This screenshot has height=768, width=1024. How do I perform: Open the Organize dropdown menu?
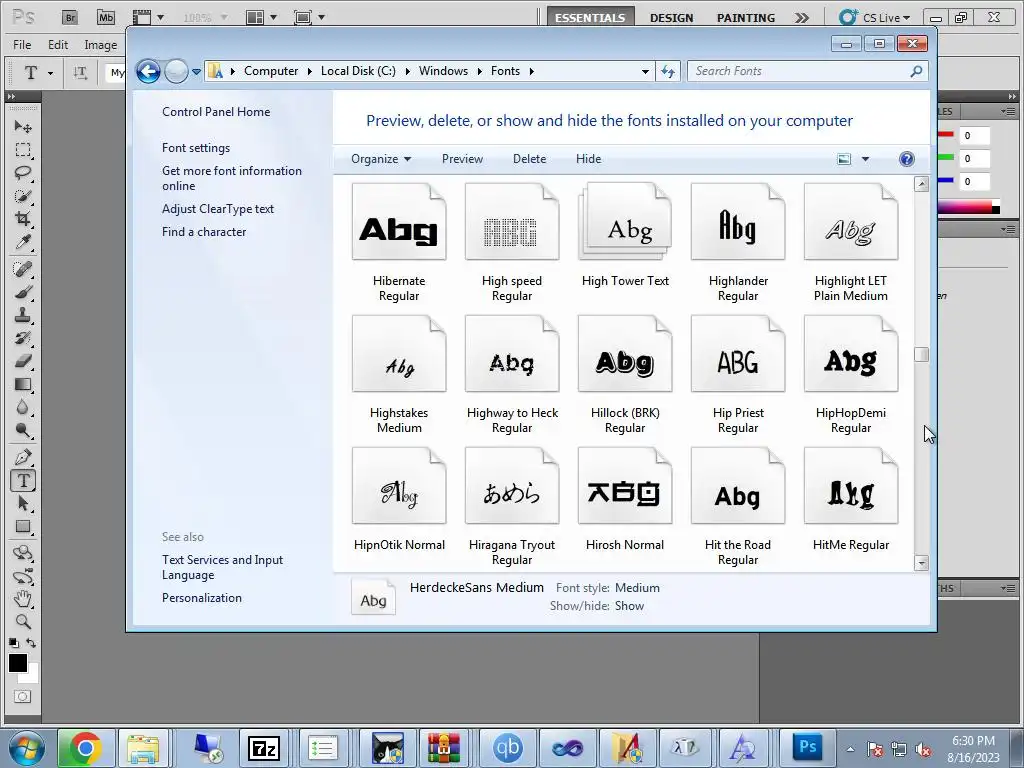click(x=381, y=159)
